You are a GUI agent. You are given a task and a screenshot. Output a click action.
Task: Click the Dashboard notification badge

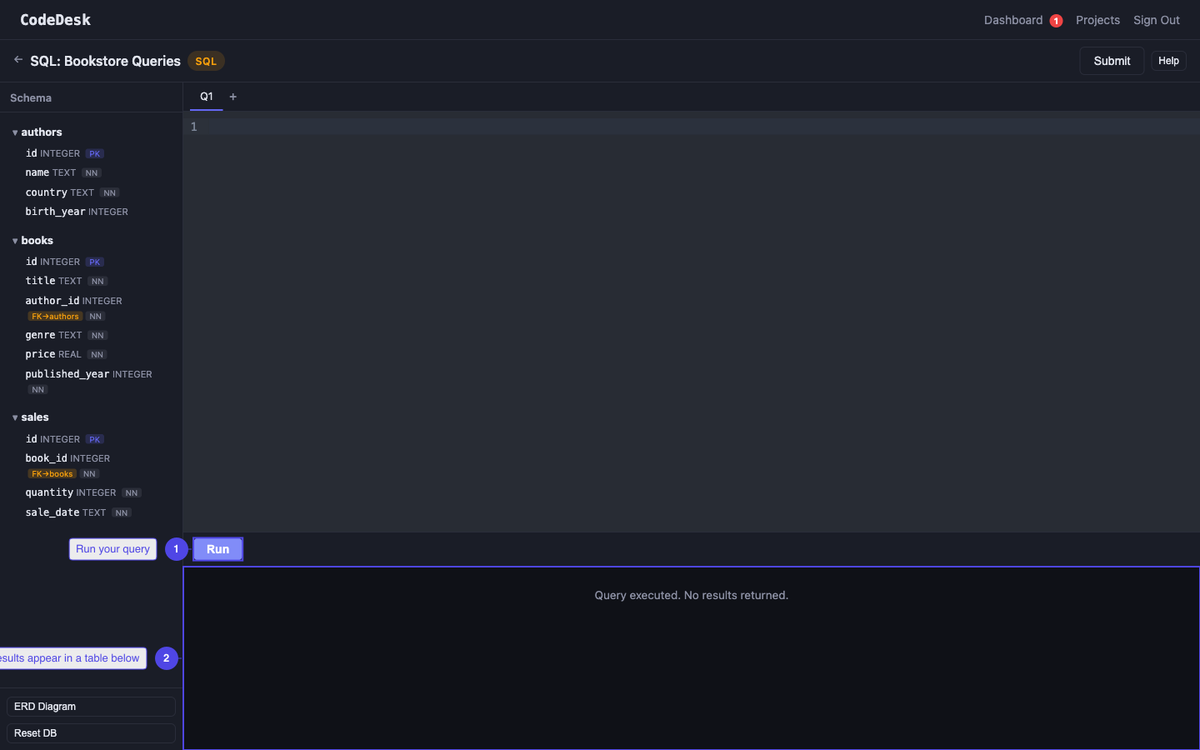pos(1057,19)
